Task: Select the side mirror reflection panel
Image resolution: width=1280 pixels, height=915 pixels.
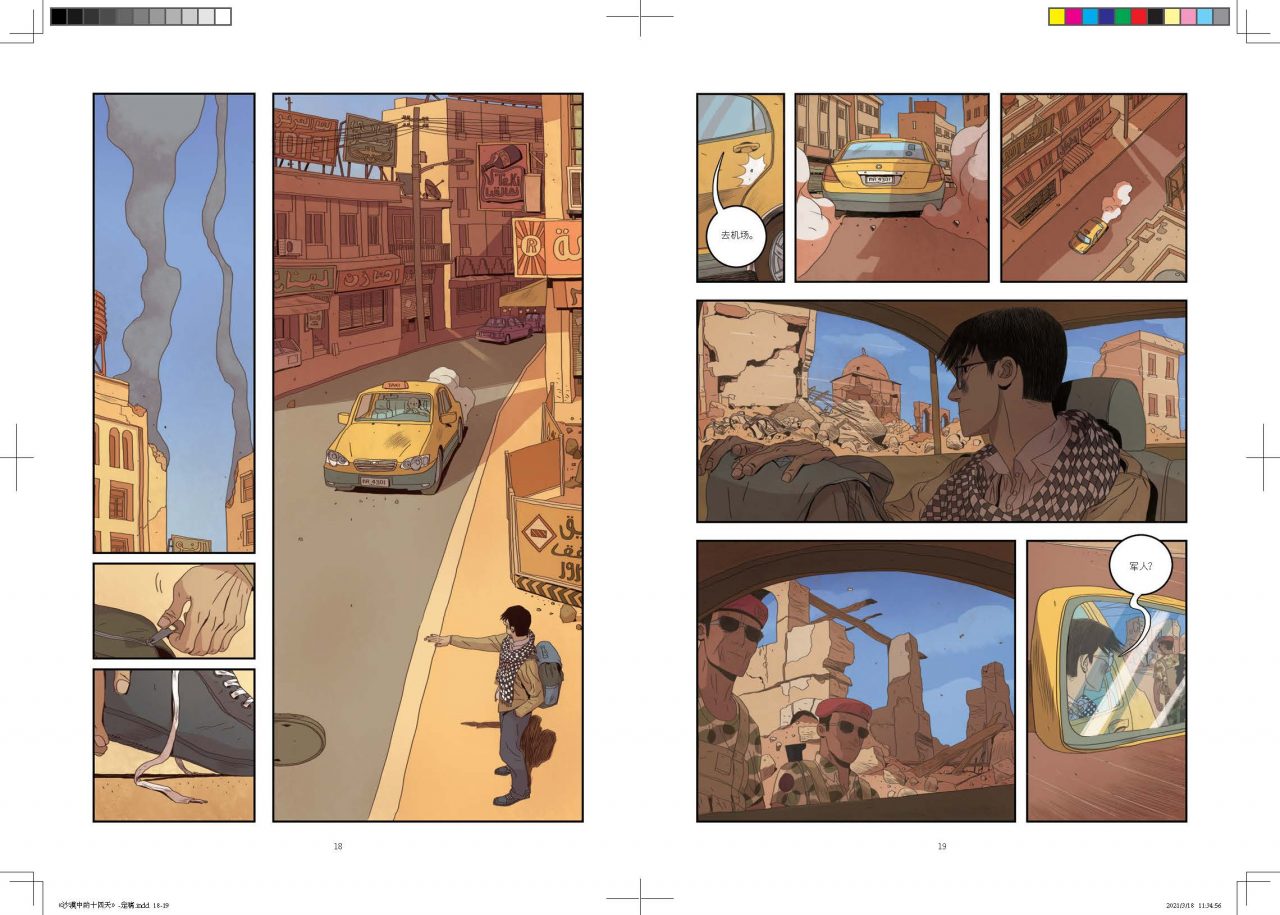Action: click(1107, 681)
